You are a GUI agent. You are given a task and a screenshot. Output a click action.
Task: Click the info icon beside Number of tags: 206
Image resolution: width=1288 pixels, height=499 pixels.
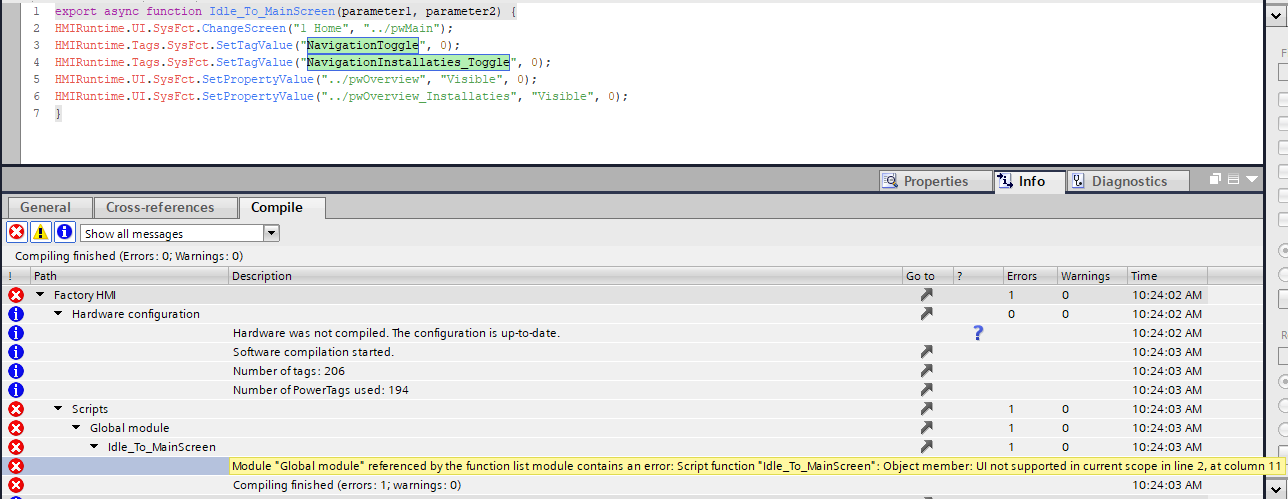16,371
